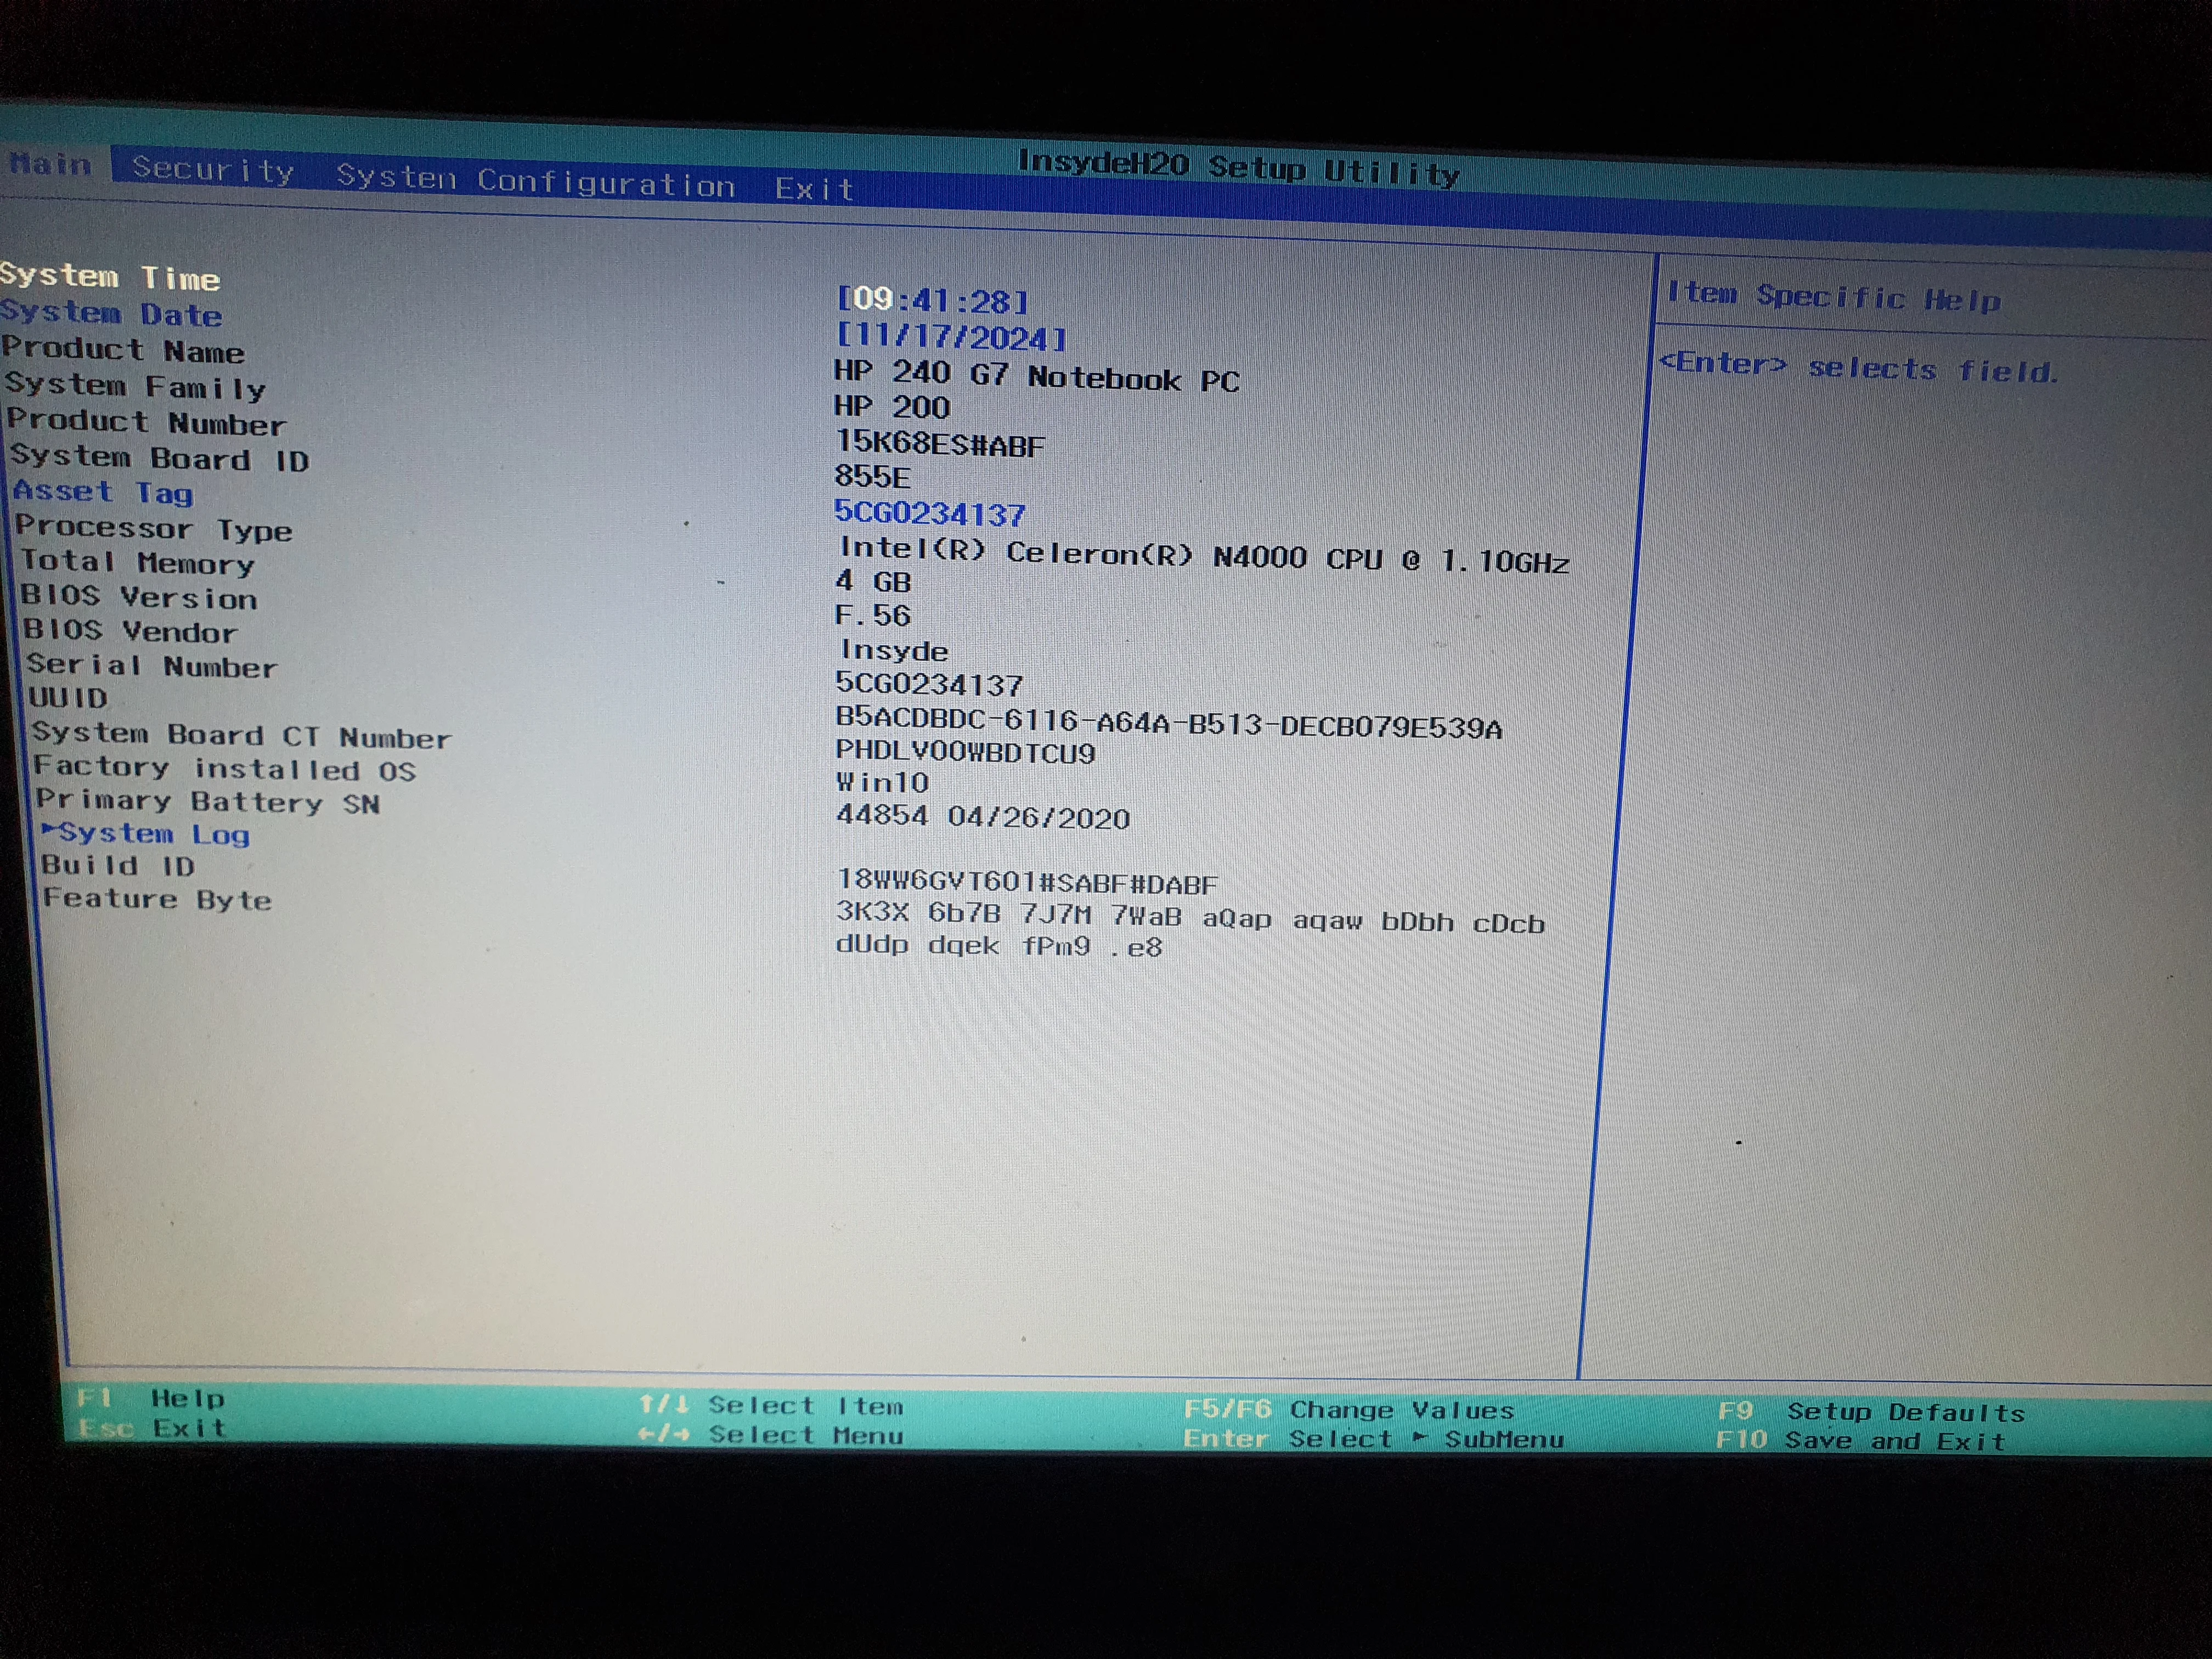Viewport: 2212px width, 1659px height.
Task: Click the Enter selects field help text
Action: coord(1859,367)
